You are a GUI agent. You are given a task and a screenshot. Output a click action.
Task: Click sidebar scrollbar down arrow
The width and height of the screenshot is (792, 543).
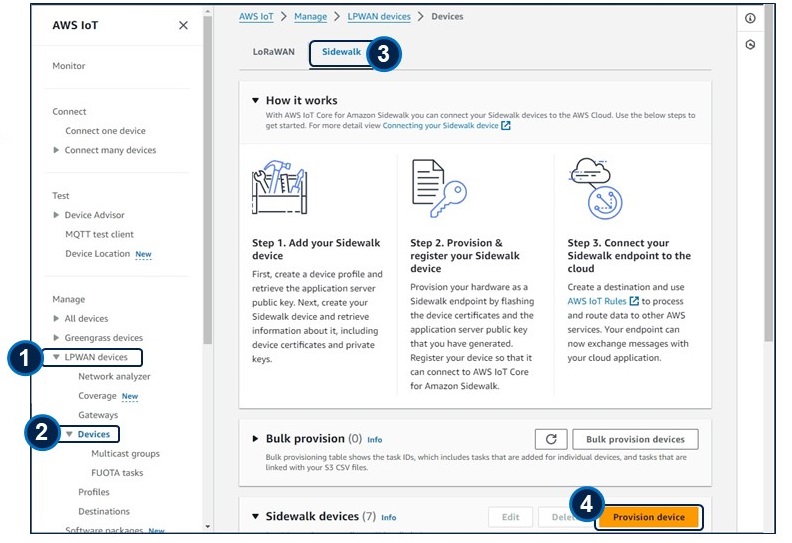click(x=208, y=527)
